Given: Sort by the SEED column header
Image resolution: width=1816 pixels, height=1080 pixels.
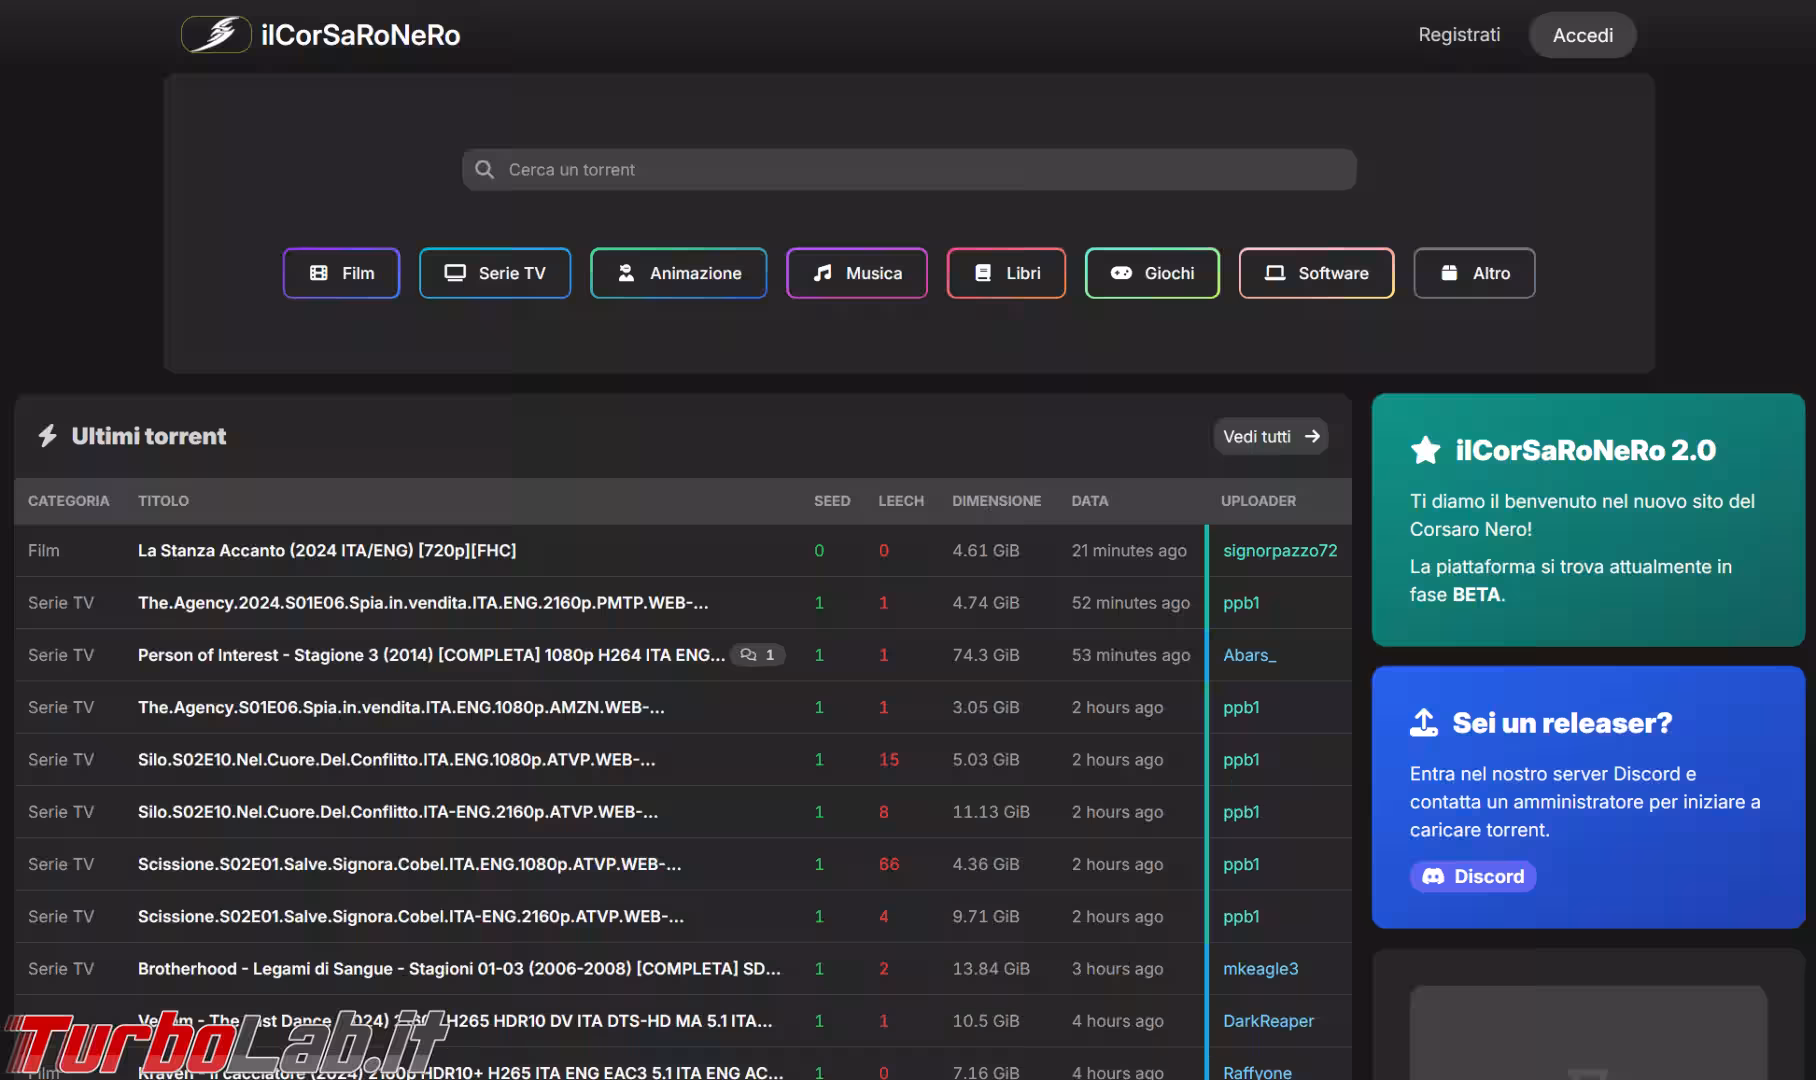Looking at the screenshot, I should click(x=832, y=501).
